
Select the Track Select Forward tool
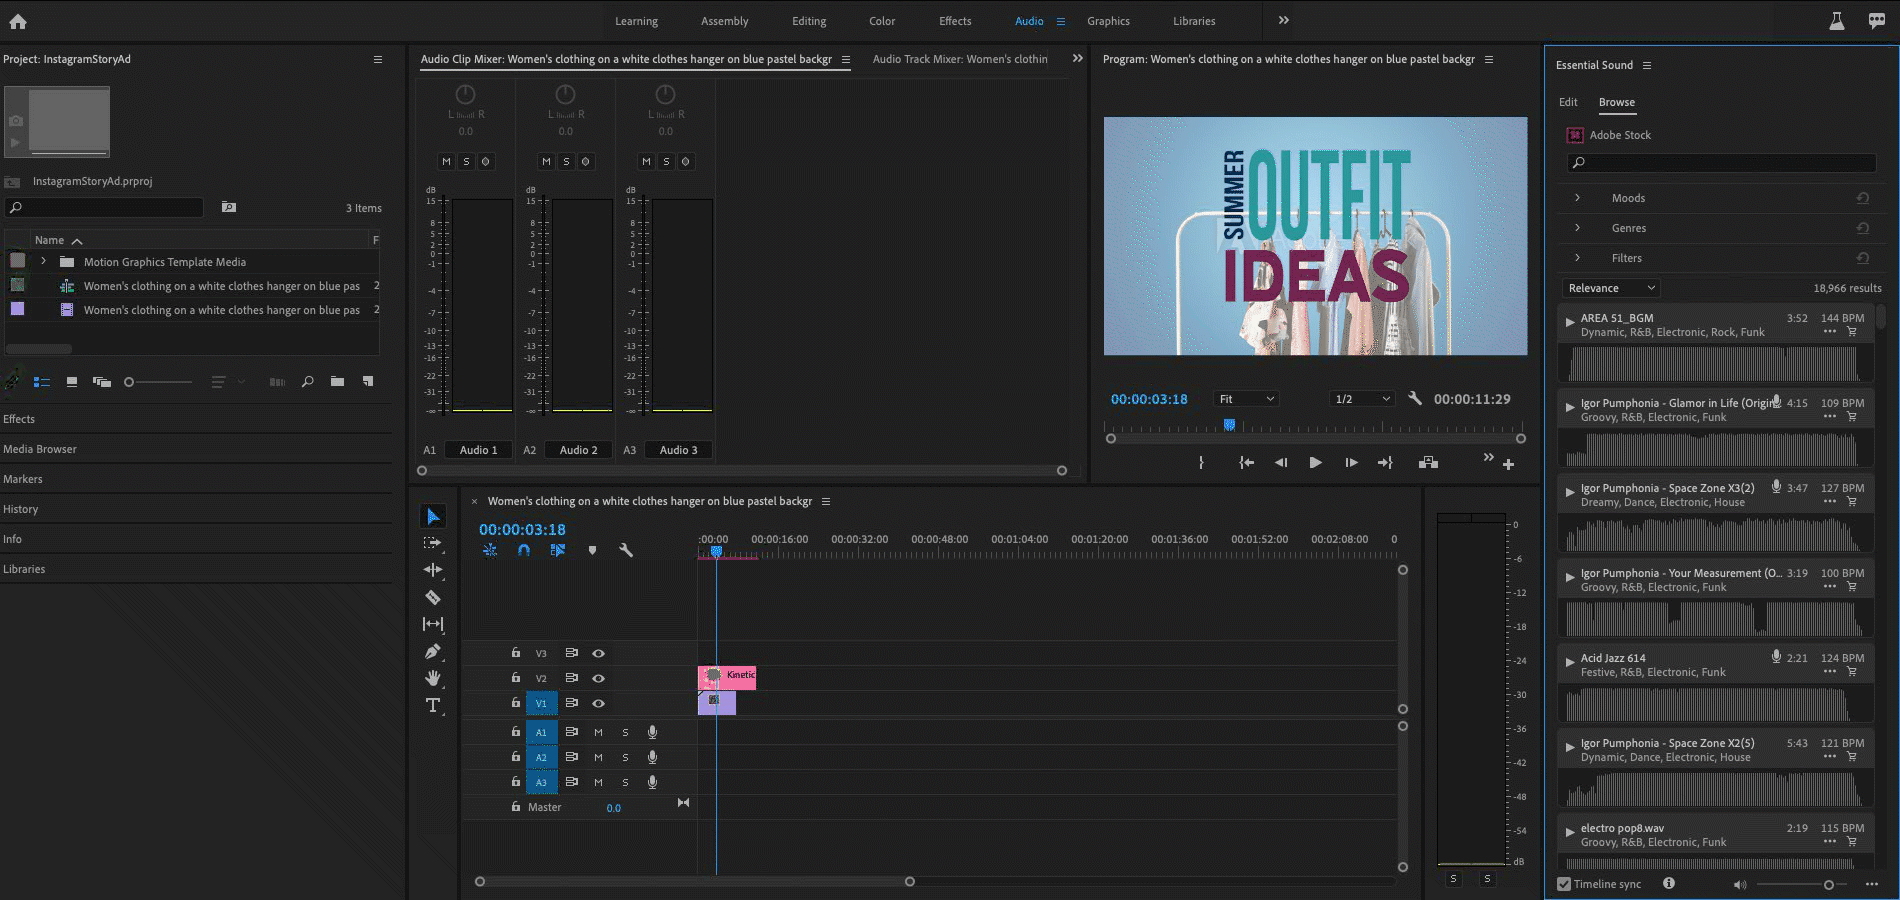point(433,543)
